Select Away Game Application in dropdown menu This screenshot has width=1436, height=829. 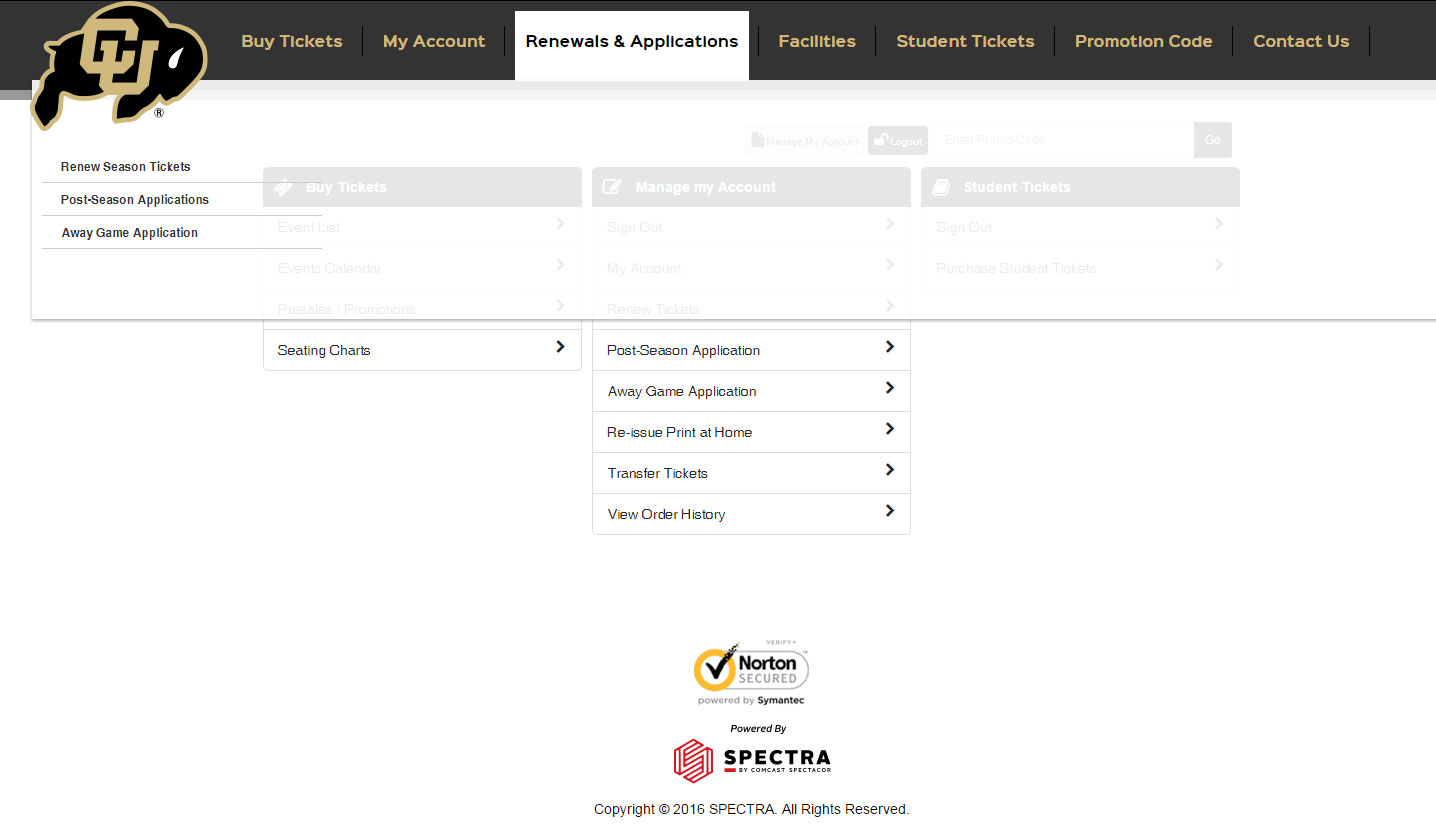129,233
